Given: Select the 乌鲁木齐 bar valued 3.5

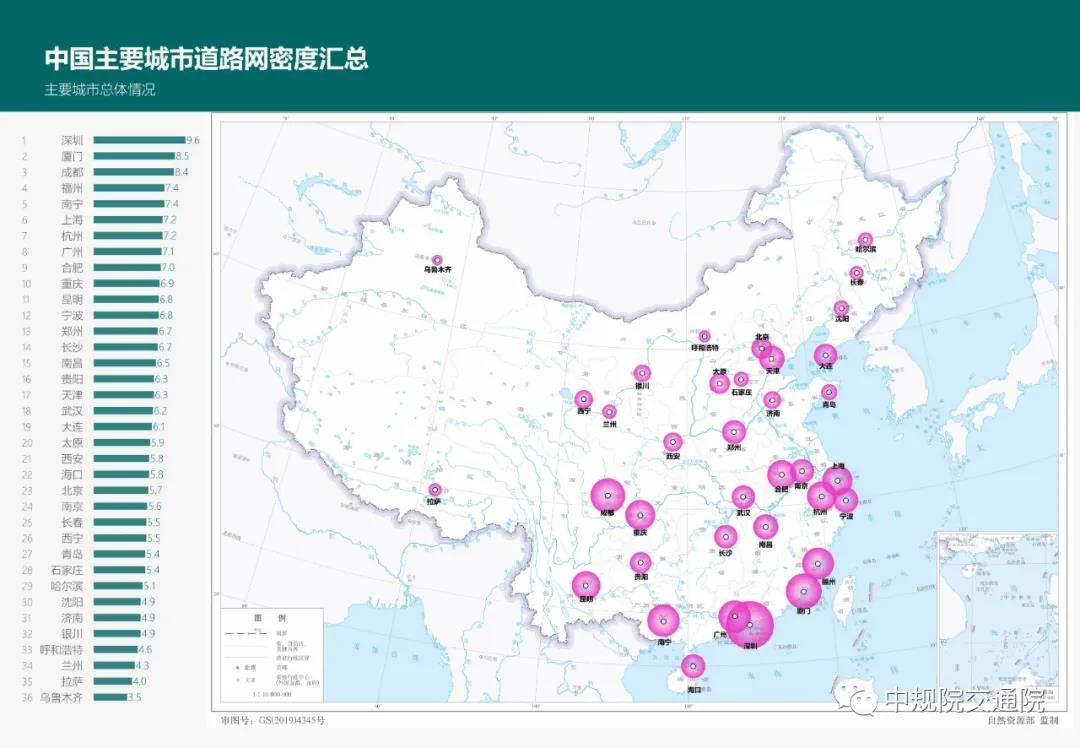Looking at the screenshot, I should tap(110, 697).
